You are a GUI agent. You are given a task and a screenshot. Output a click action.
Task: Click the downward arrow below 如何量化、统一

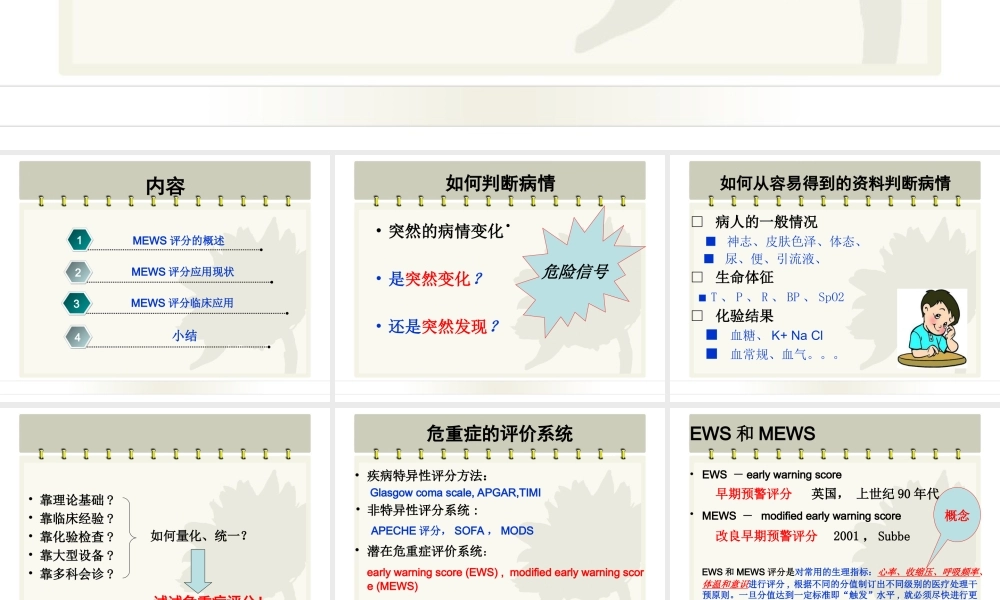[198, 570]
